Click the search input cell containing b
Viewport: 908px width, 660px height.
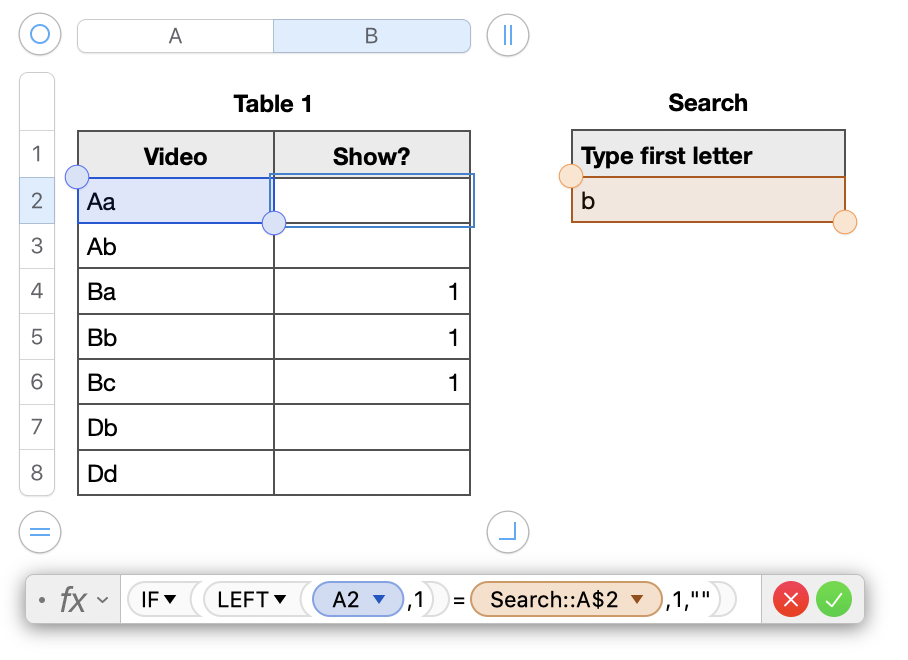[708, 201]
